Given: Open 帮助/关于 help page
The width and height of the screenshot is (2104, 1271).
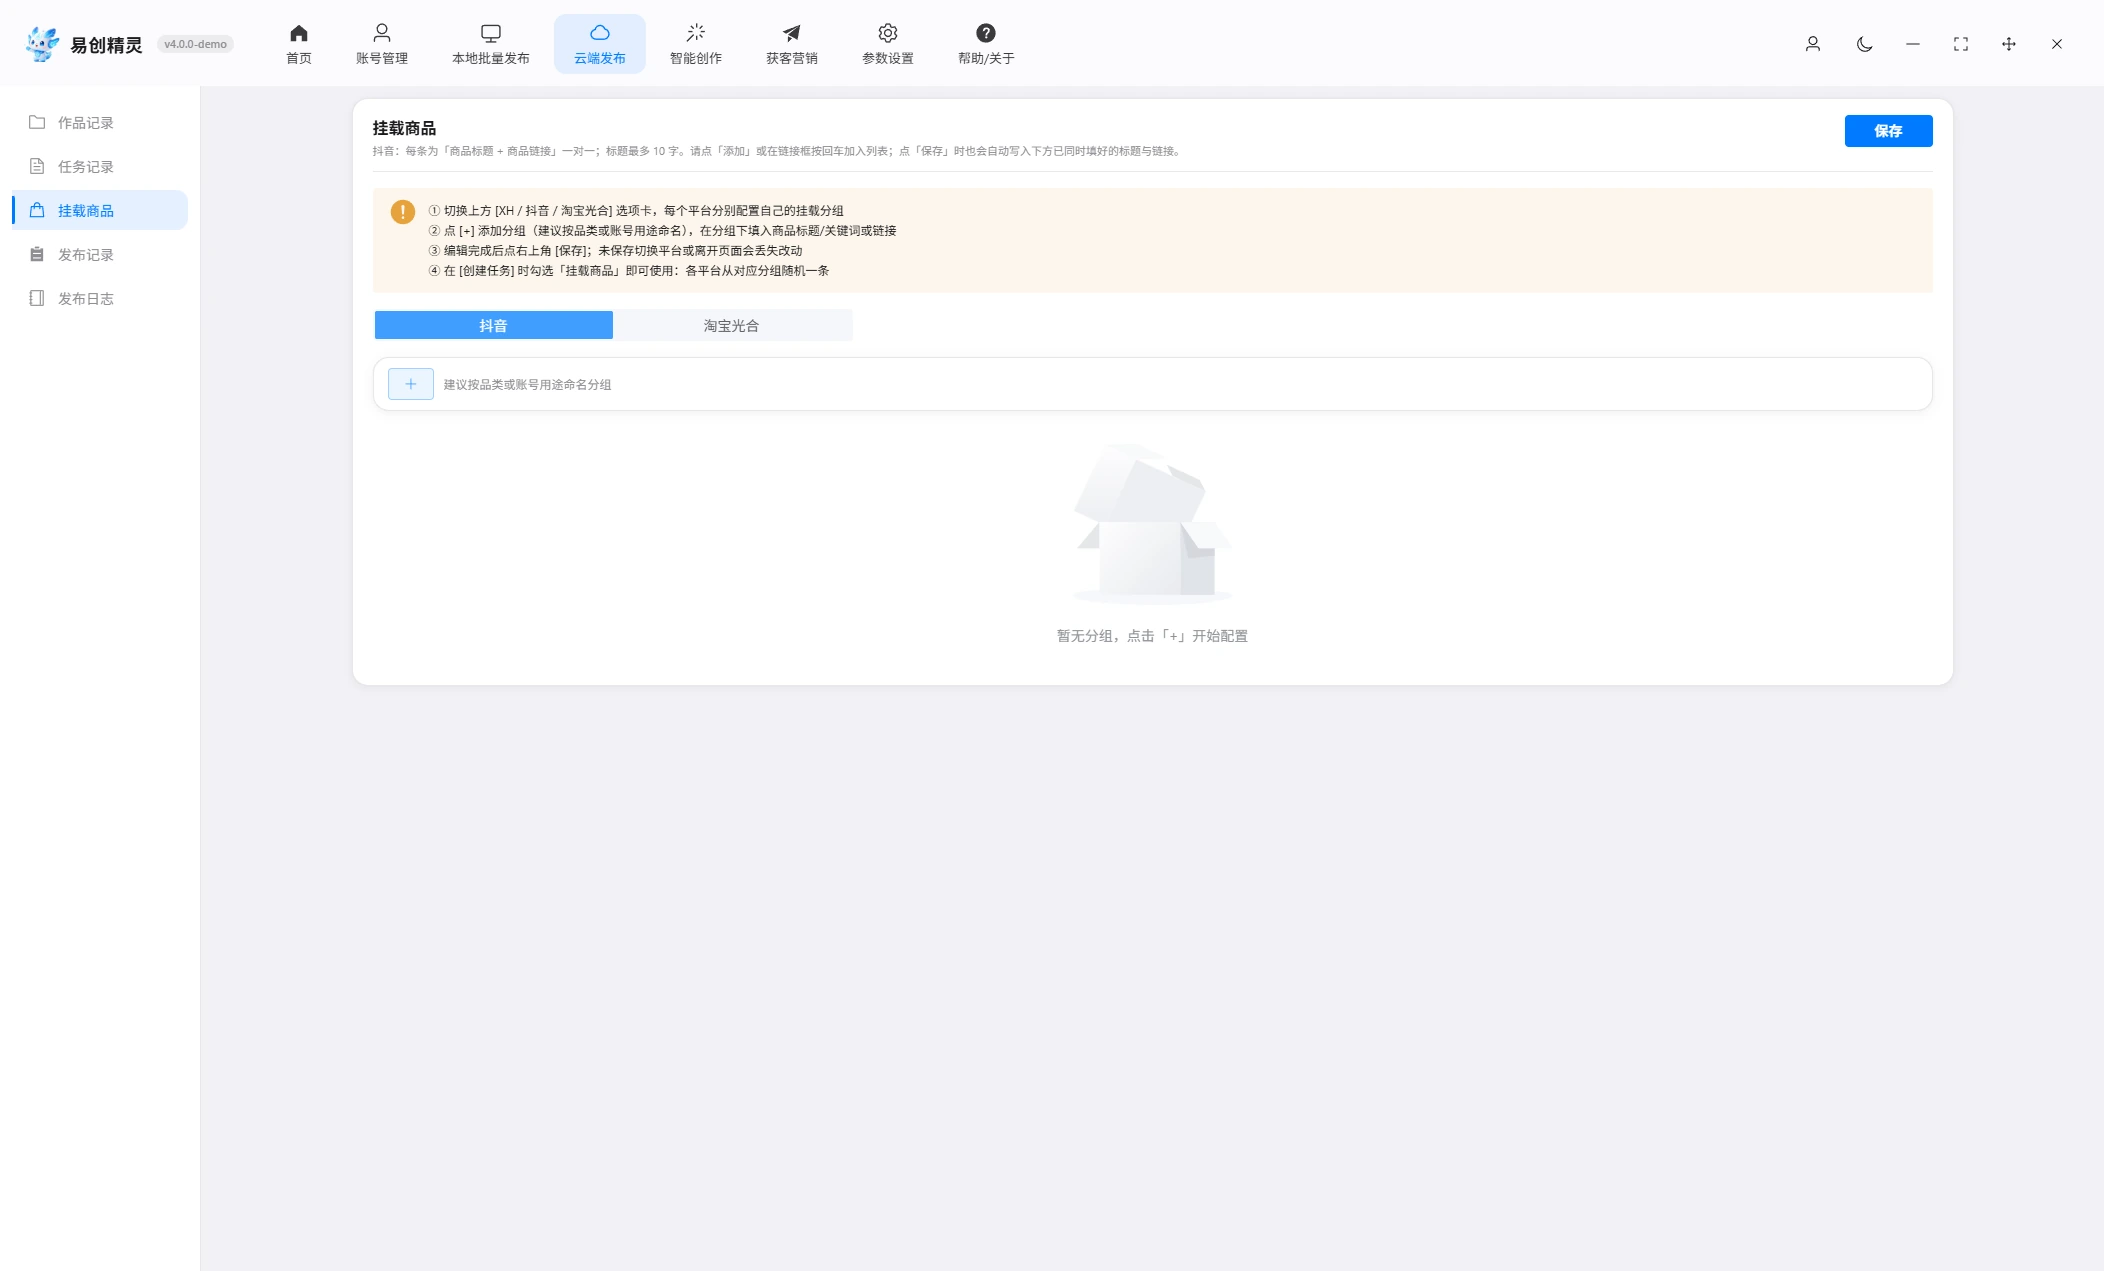Looking at the screenshot, I should (986, 44).
